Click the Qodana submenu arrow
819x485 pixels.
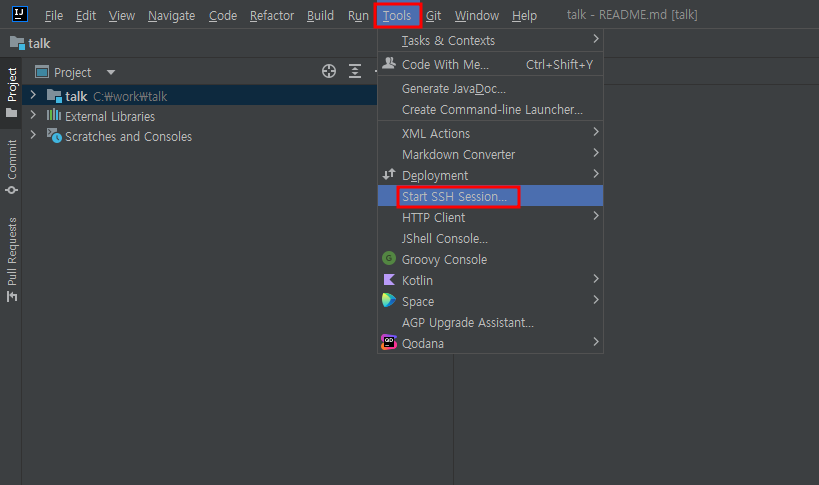coord(595,341)
